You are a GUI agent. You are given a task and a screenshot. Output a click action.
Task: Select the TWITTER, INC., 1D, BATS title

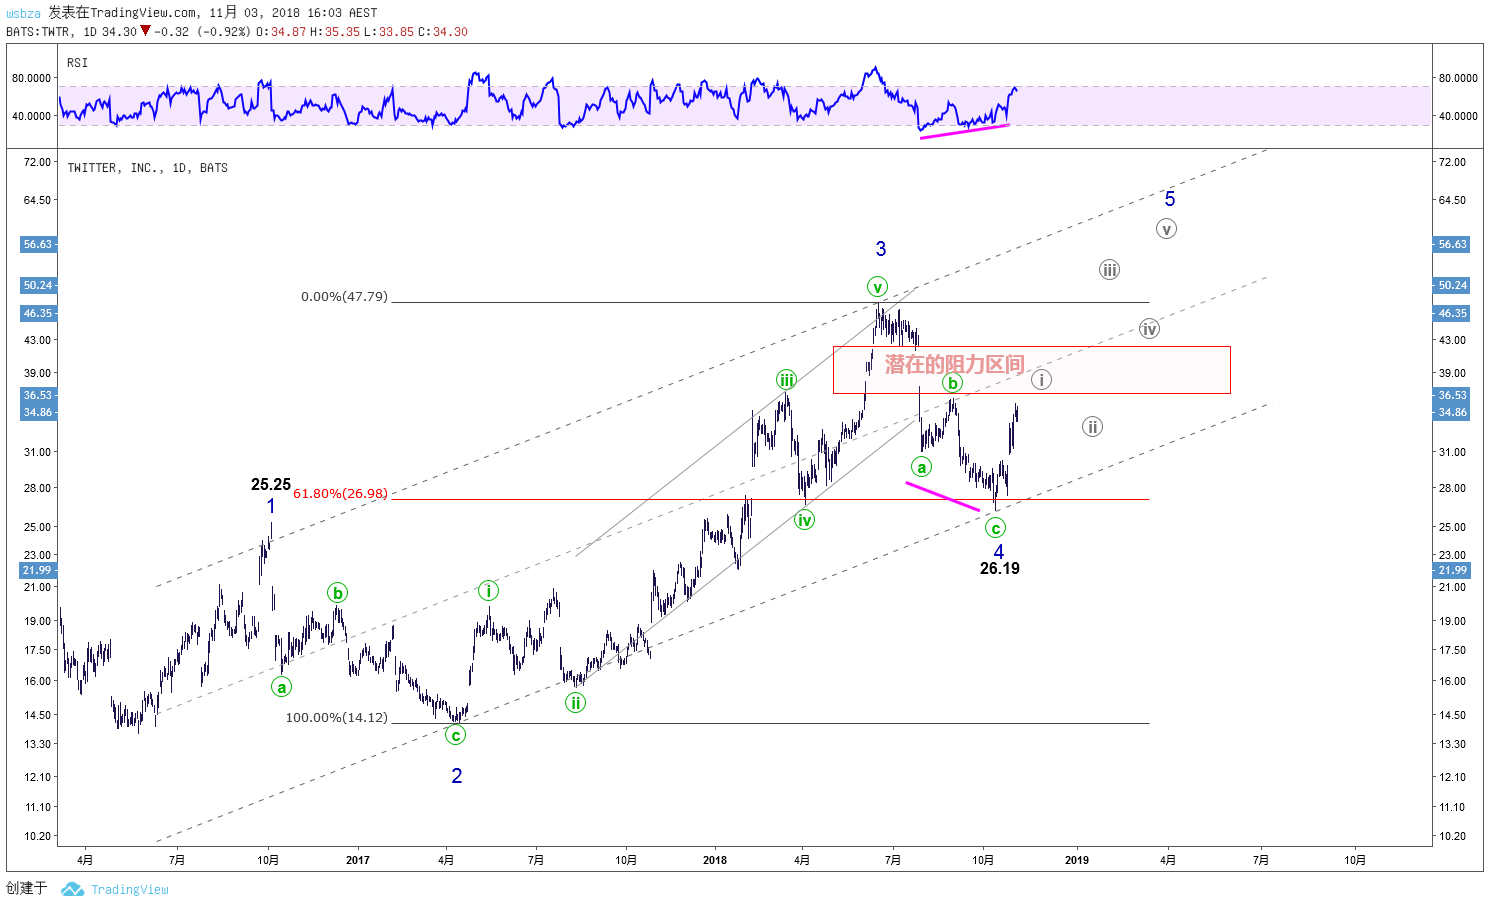pos(147,168)
